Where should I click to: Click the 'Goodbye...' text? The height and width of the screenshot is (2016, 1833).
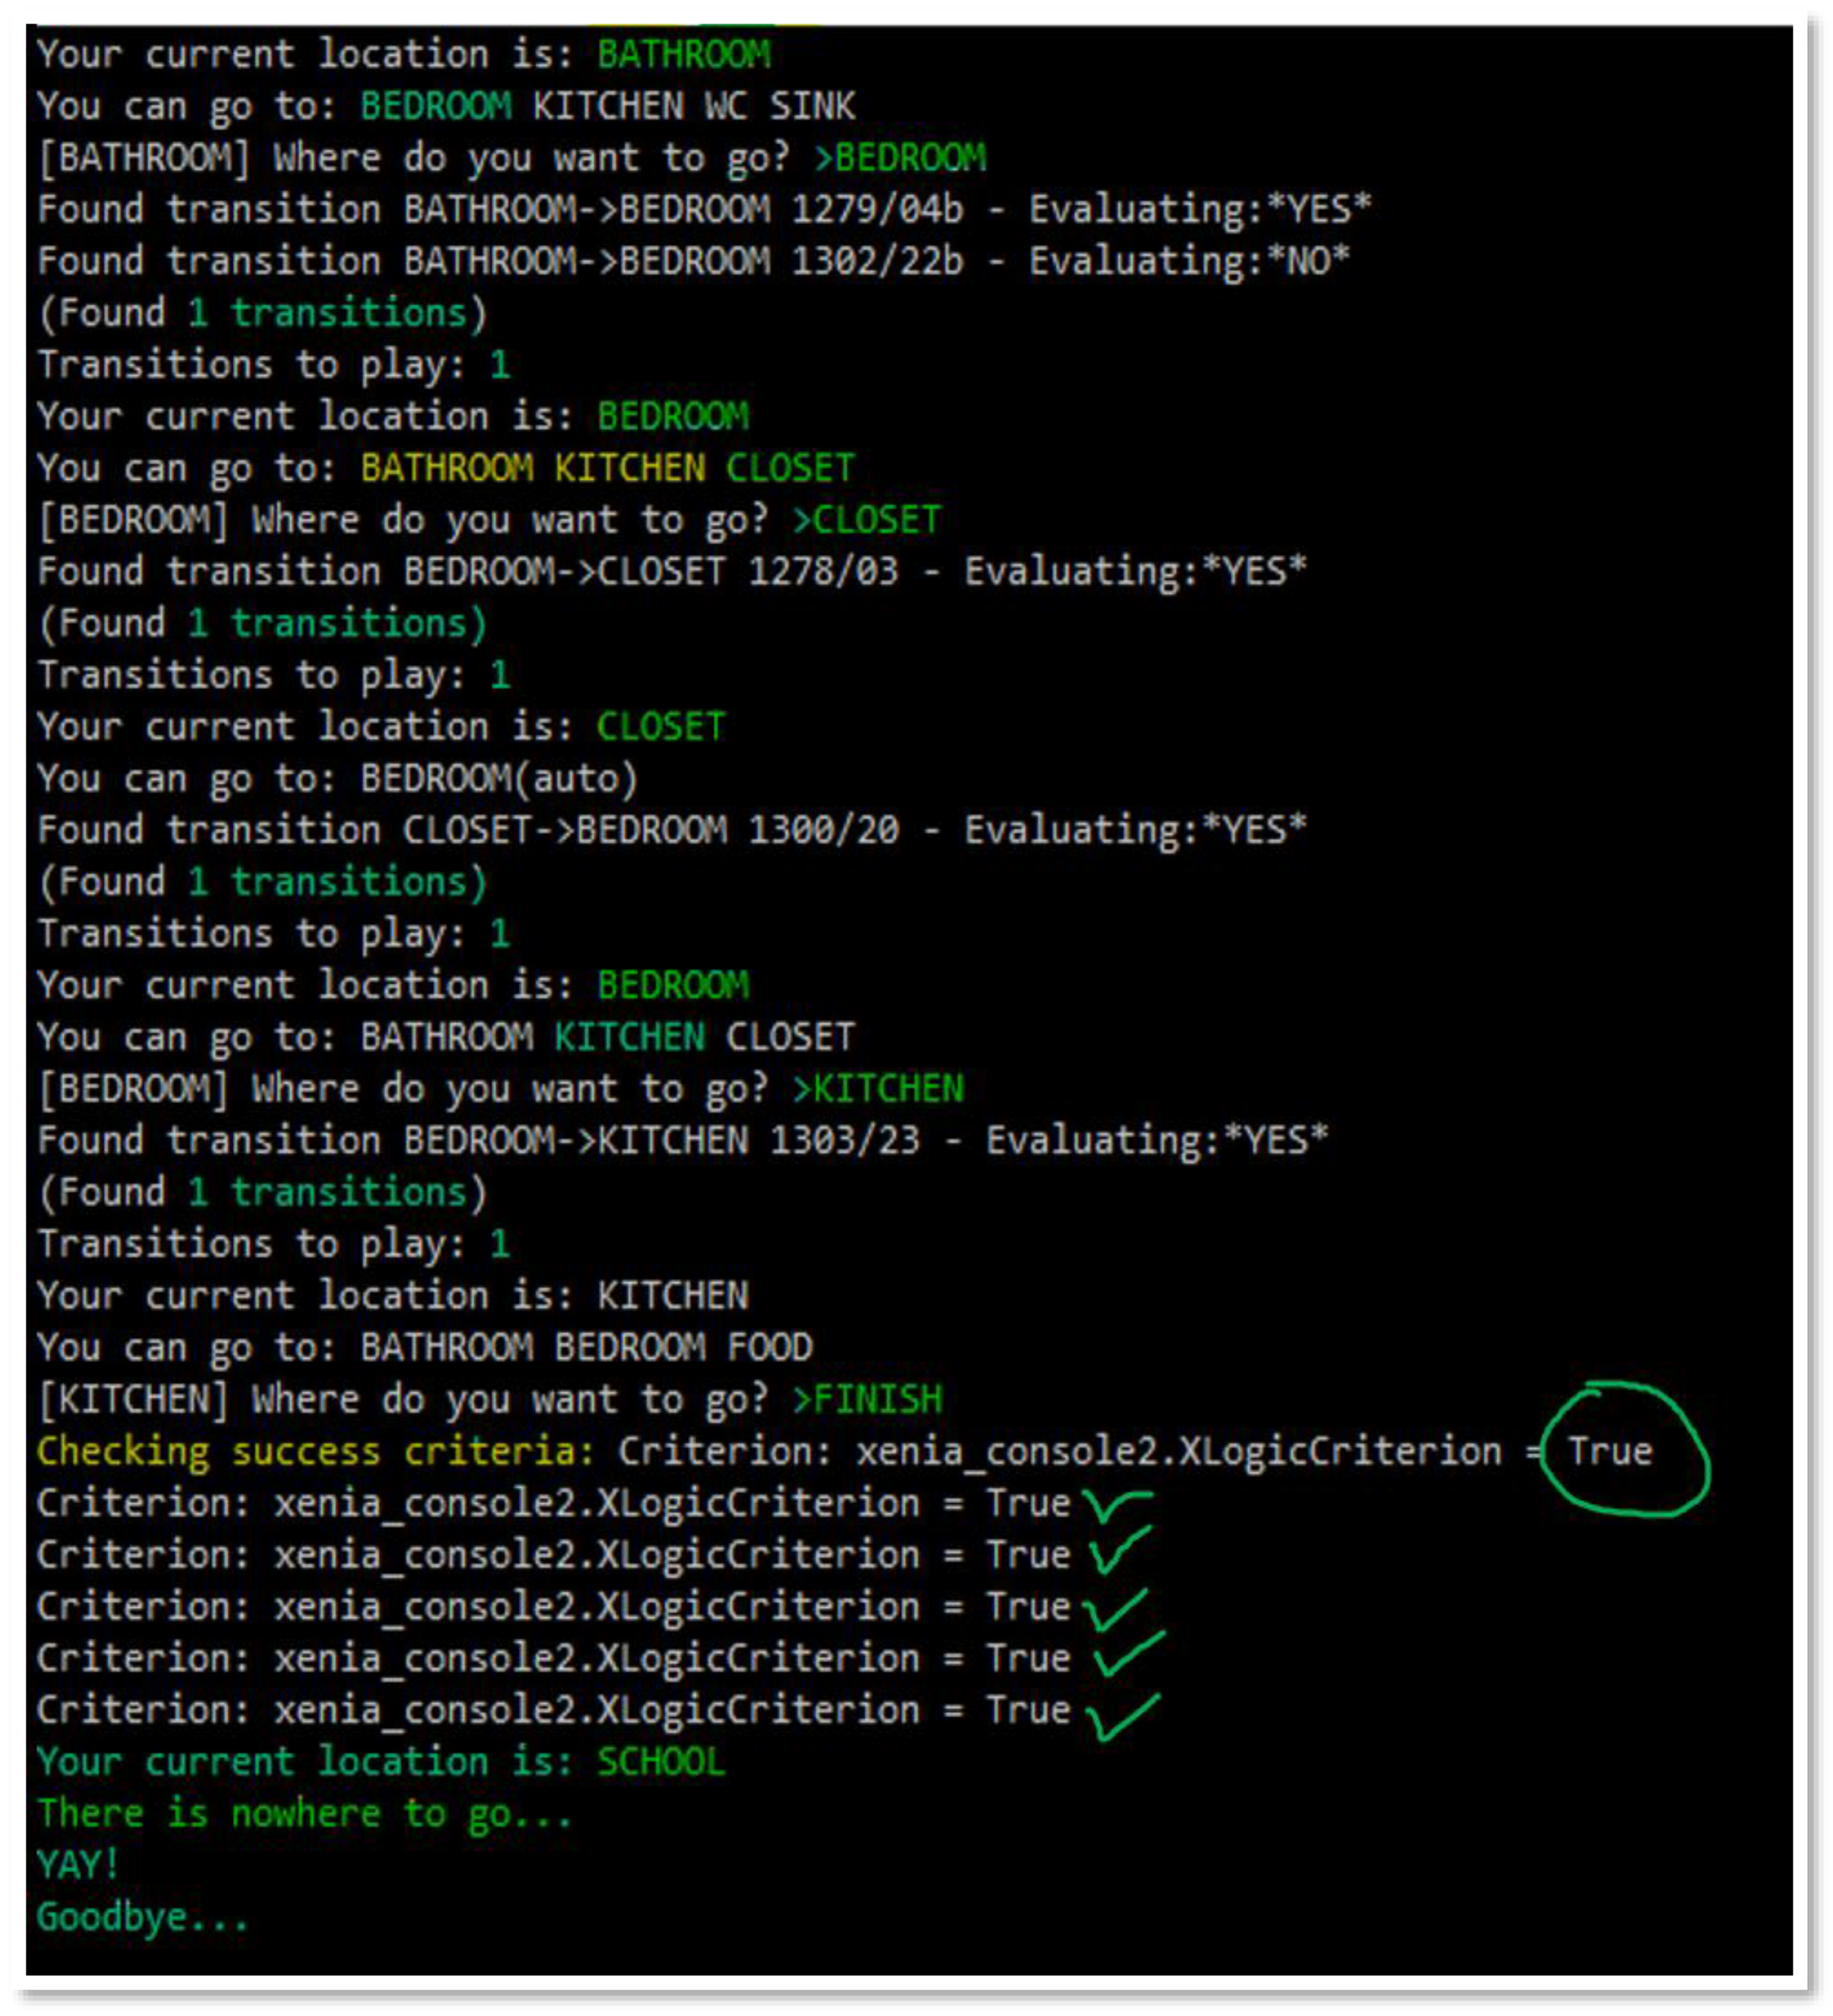[142, 1917]
